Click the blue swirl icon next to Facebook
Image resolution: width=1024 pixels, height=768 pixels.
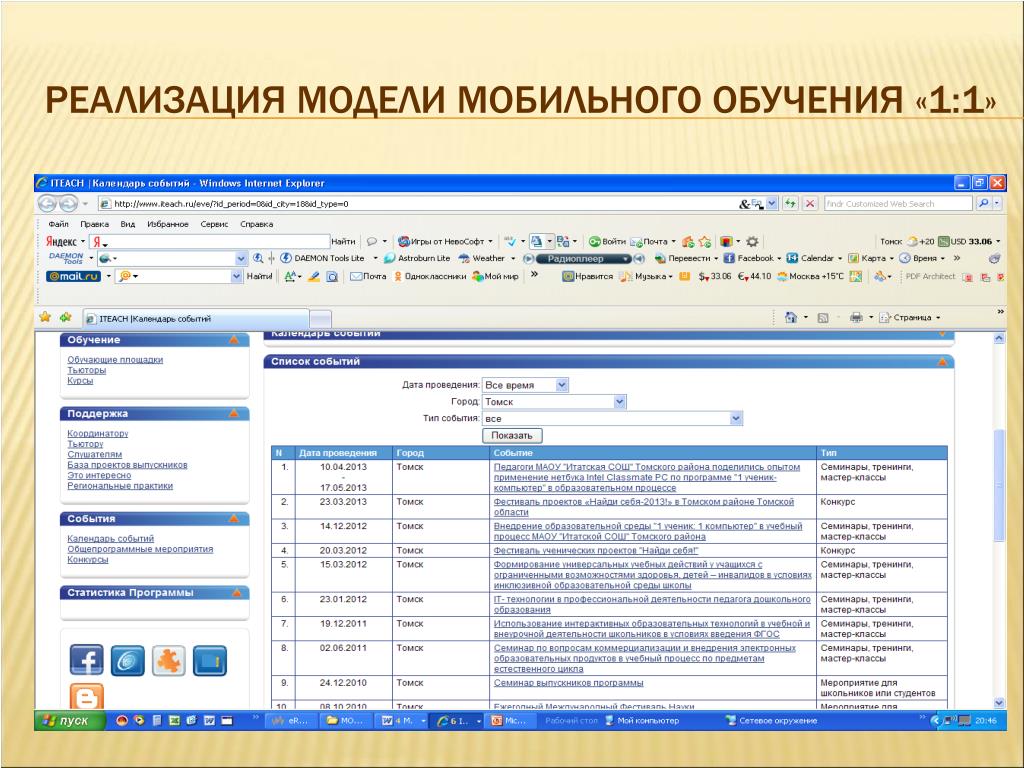tap(127, 660)
